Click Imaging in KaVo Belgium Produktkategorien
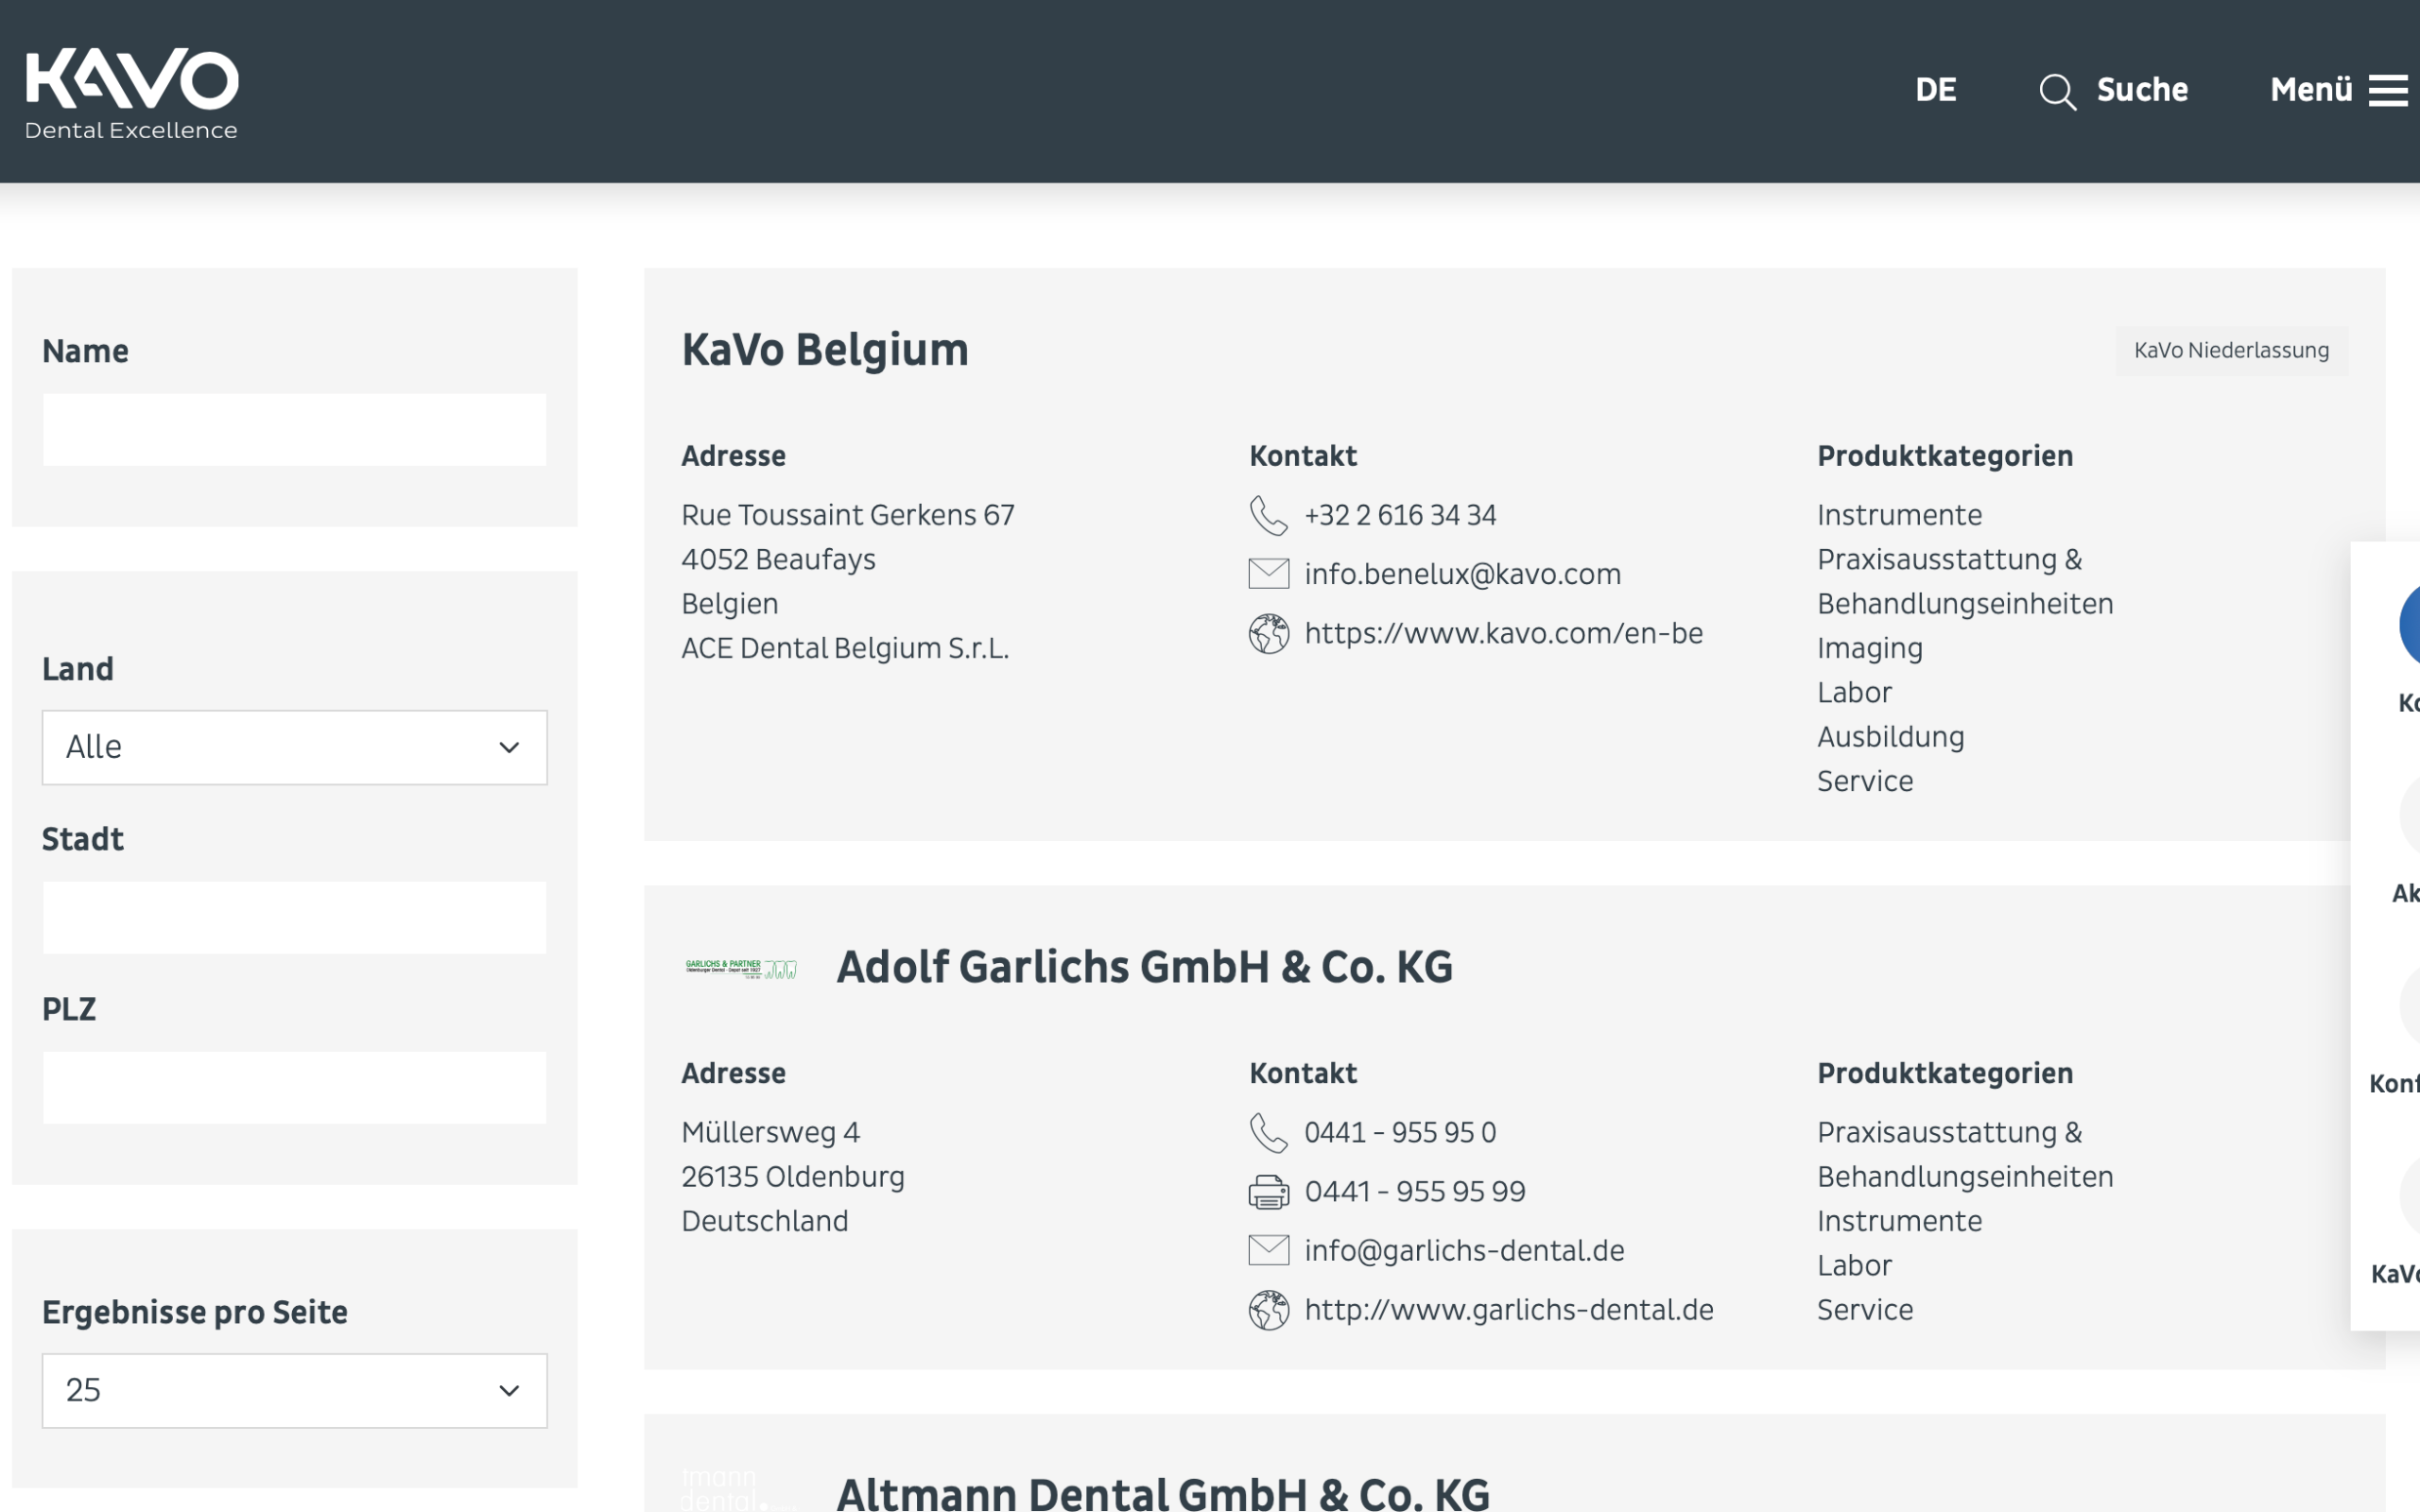This screenshot has width=2420, height=1512. point(1869,648)
